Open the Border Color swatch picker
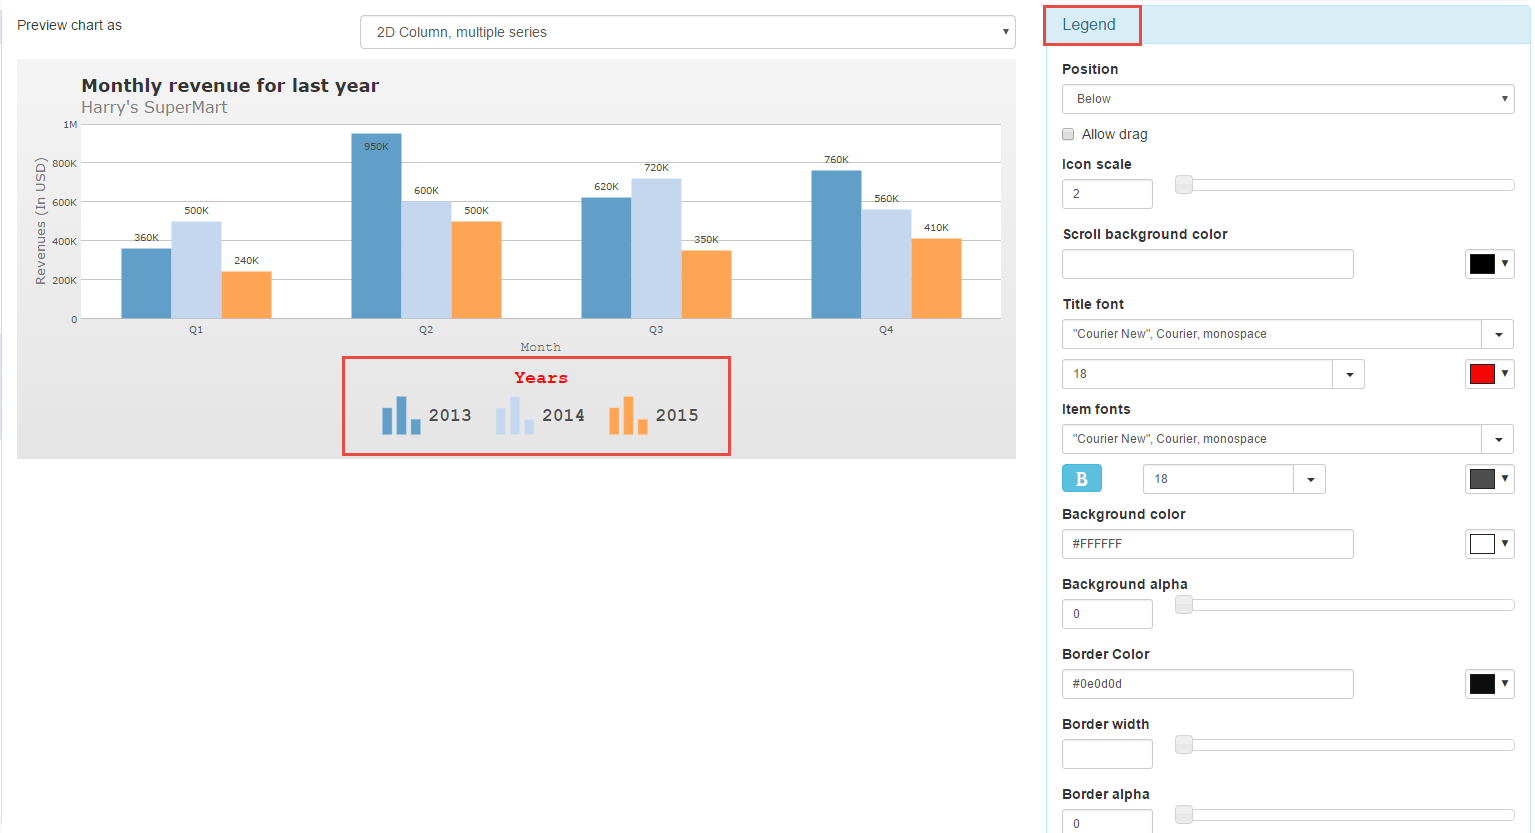This screenshot has height=833, width=1535. coord(1489,684)
